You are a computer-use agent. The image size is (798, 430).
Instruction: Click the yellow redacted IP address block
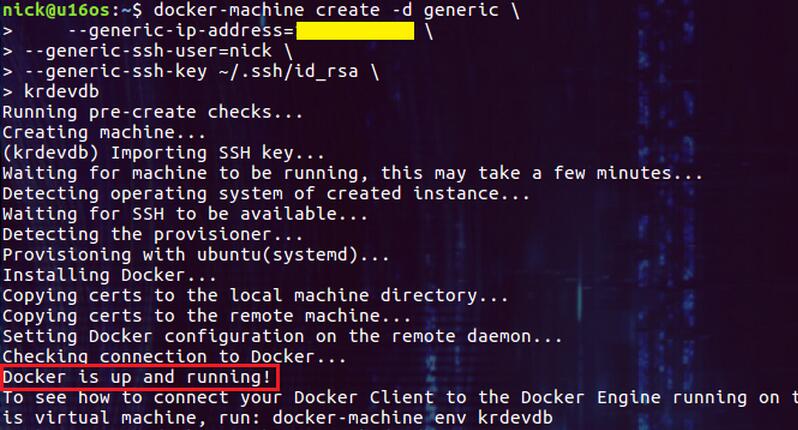click(355, 31)
